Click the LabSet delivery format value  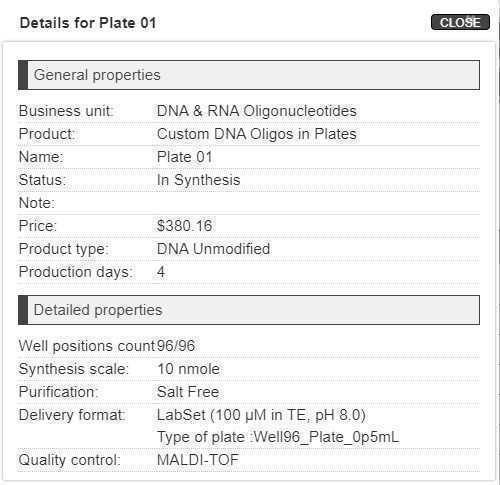[x=261, y=415]
